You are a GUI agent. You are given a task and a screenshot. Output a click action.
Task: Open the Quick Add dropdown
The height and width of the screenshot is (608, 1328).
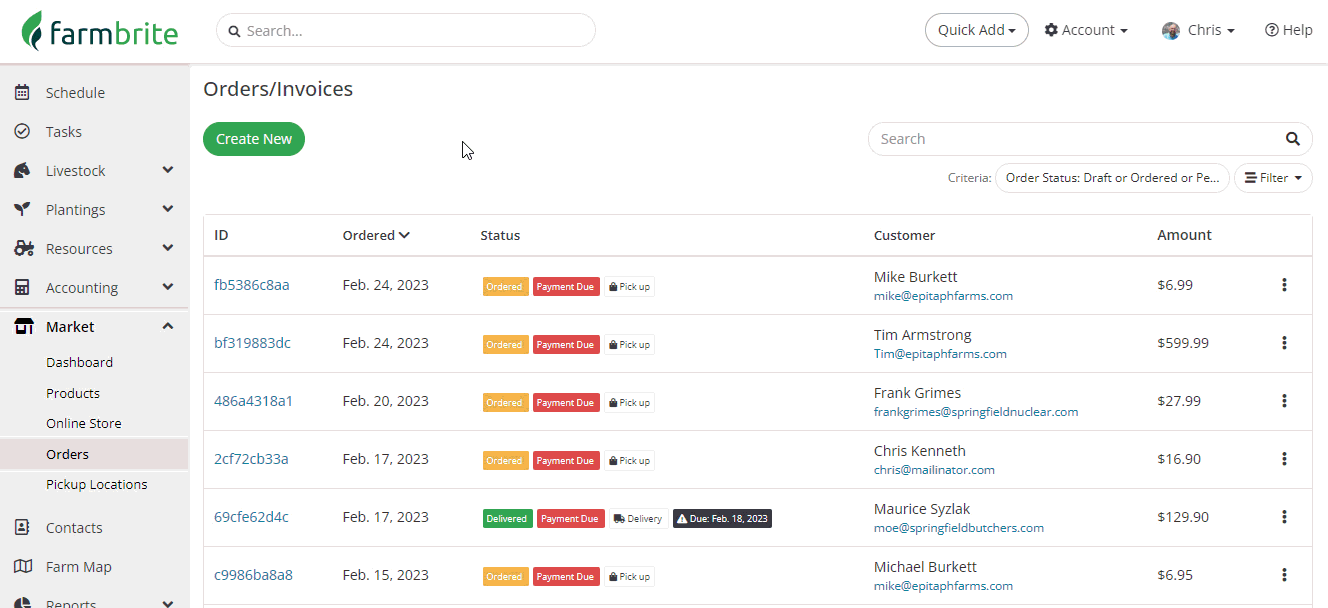(x=976, y=30)
